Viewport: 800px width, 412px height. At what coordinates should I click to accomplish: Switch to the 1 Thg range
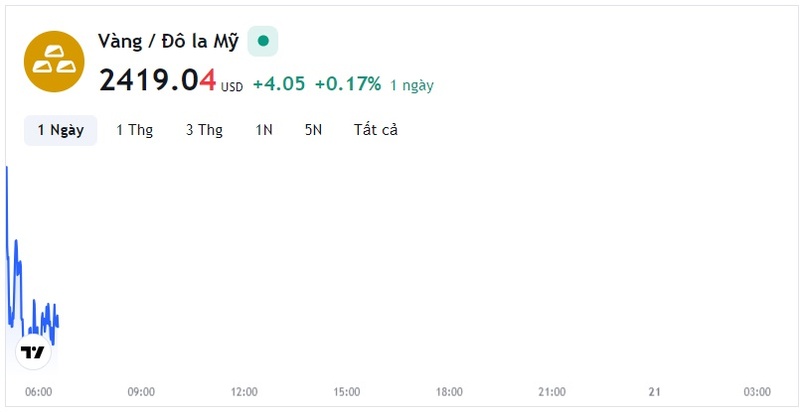coord(135,131)
